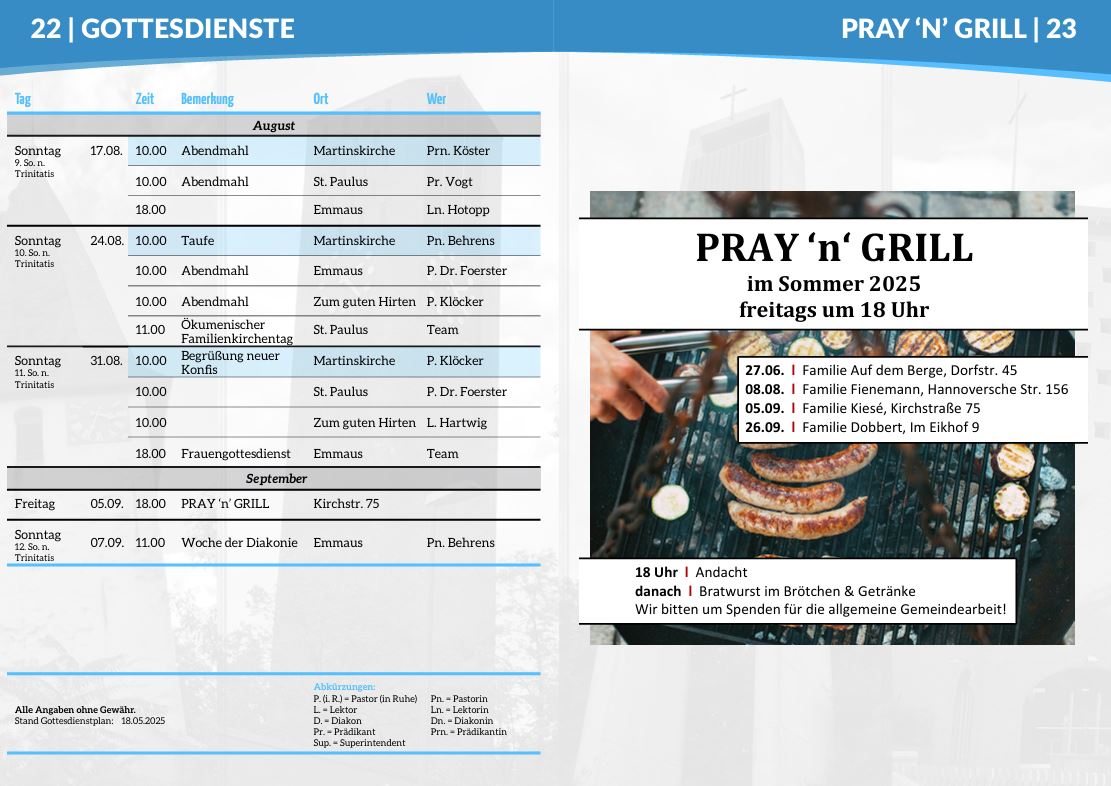Select the 'Tag' column heading
Viewport: 1111px width, 786px height.
pos(23,99)
